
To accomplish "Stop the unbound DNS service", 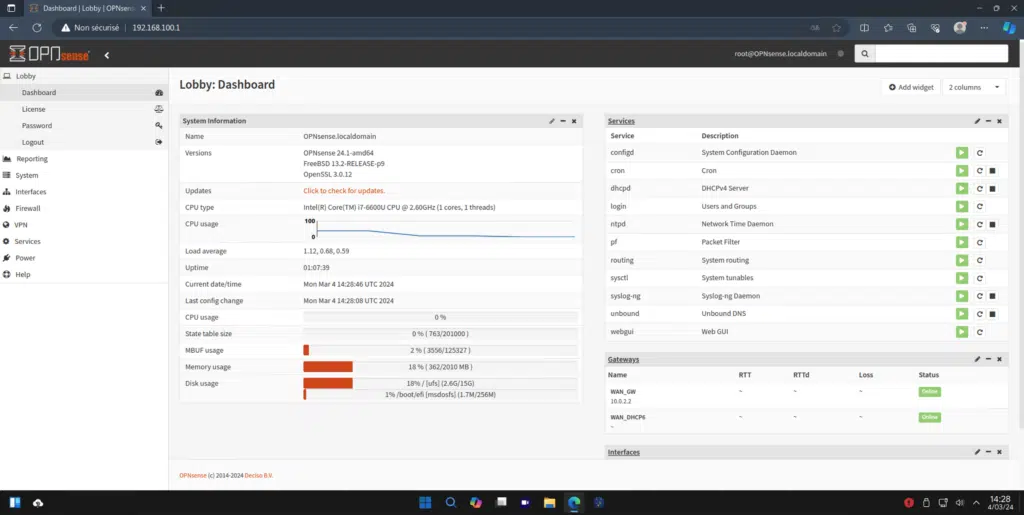I will click(x=992, y=314).
